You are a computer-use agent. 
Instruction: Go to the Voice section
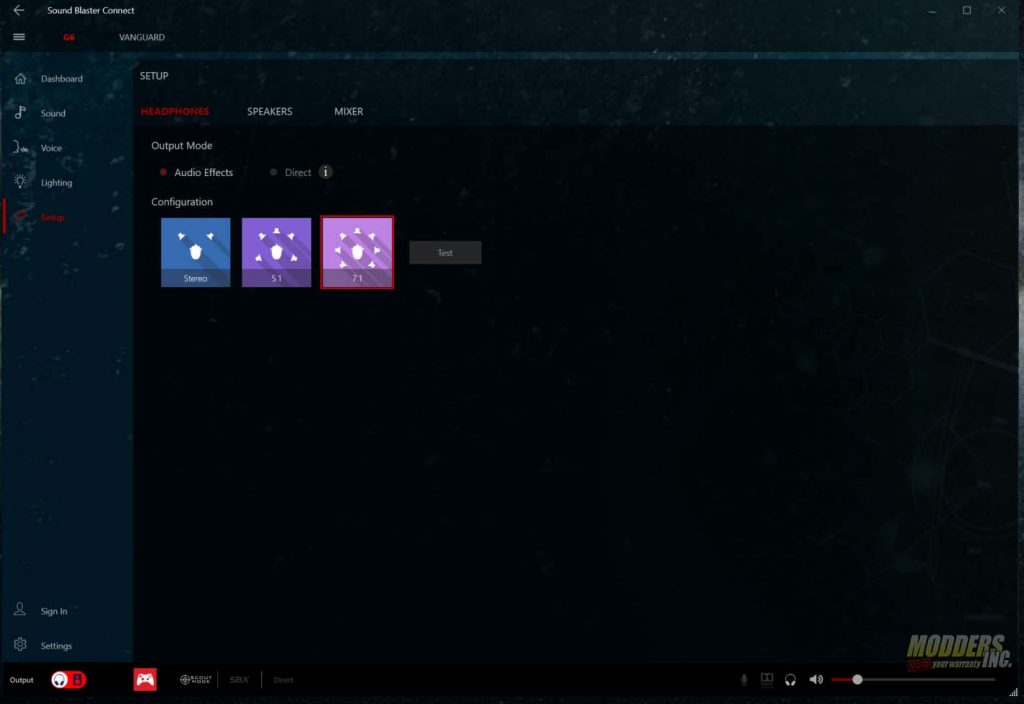click(51, 148)
